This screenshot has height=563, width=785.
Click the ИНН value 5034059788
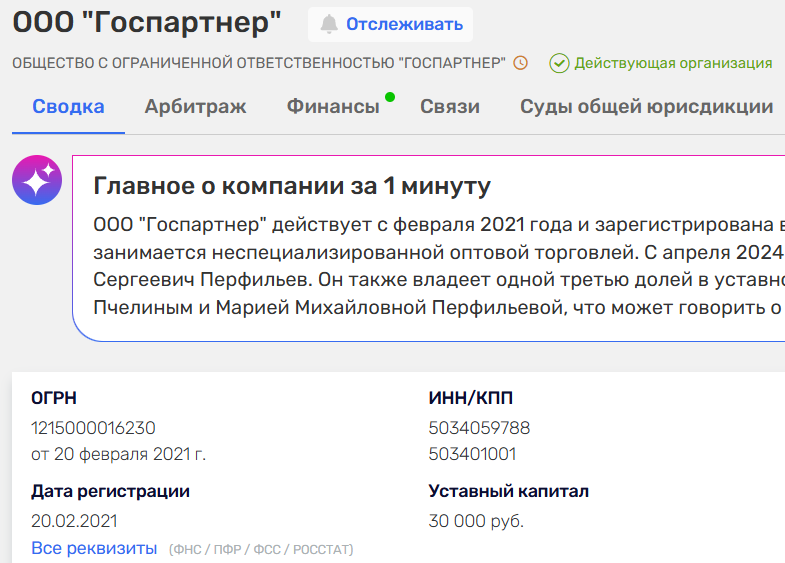(x=479, y=428)
